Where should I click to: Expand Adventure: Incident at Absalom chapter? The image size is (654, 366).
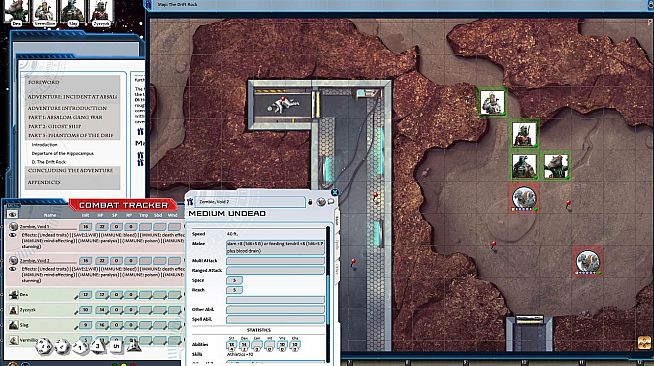pos(73,97)
